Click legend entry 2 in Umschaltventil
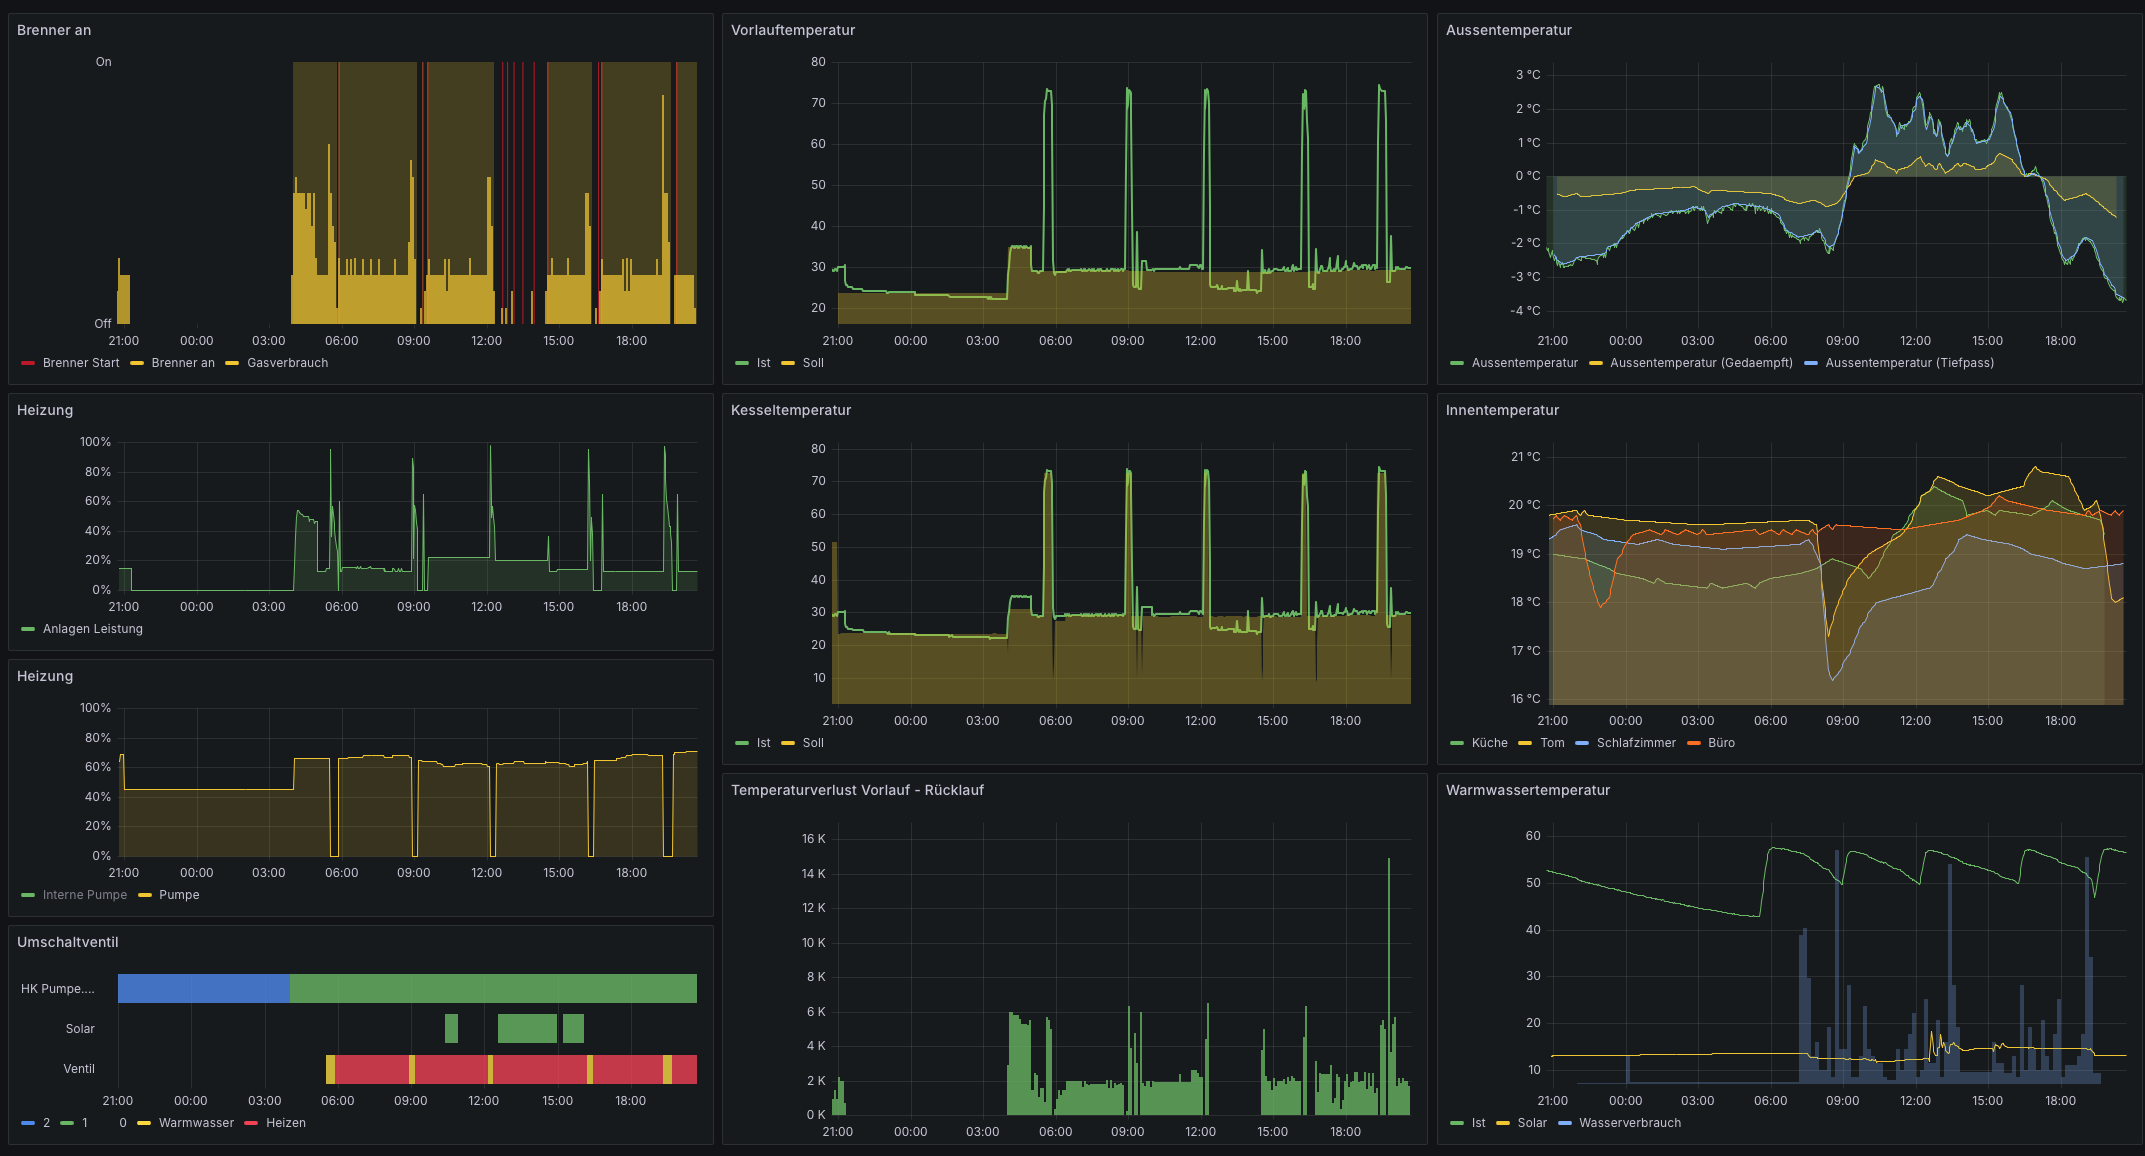 46,1123
